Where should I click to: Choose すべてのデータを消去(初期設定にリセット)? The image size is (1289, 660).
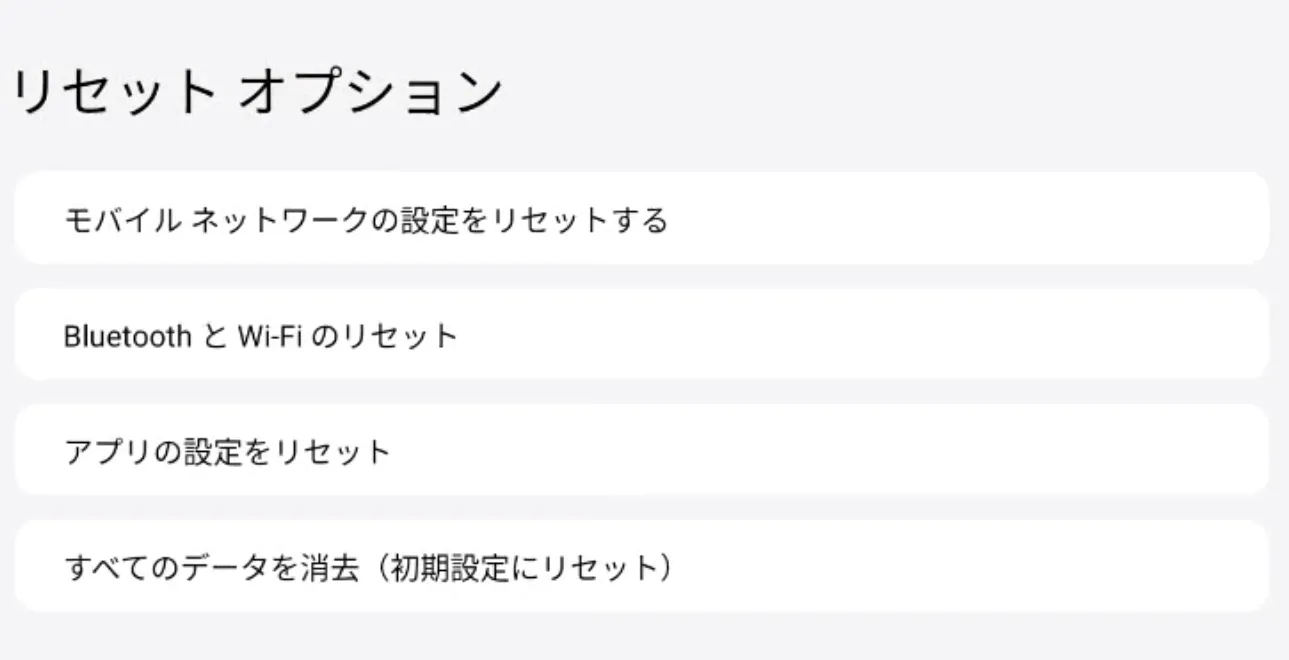(368, 568)
